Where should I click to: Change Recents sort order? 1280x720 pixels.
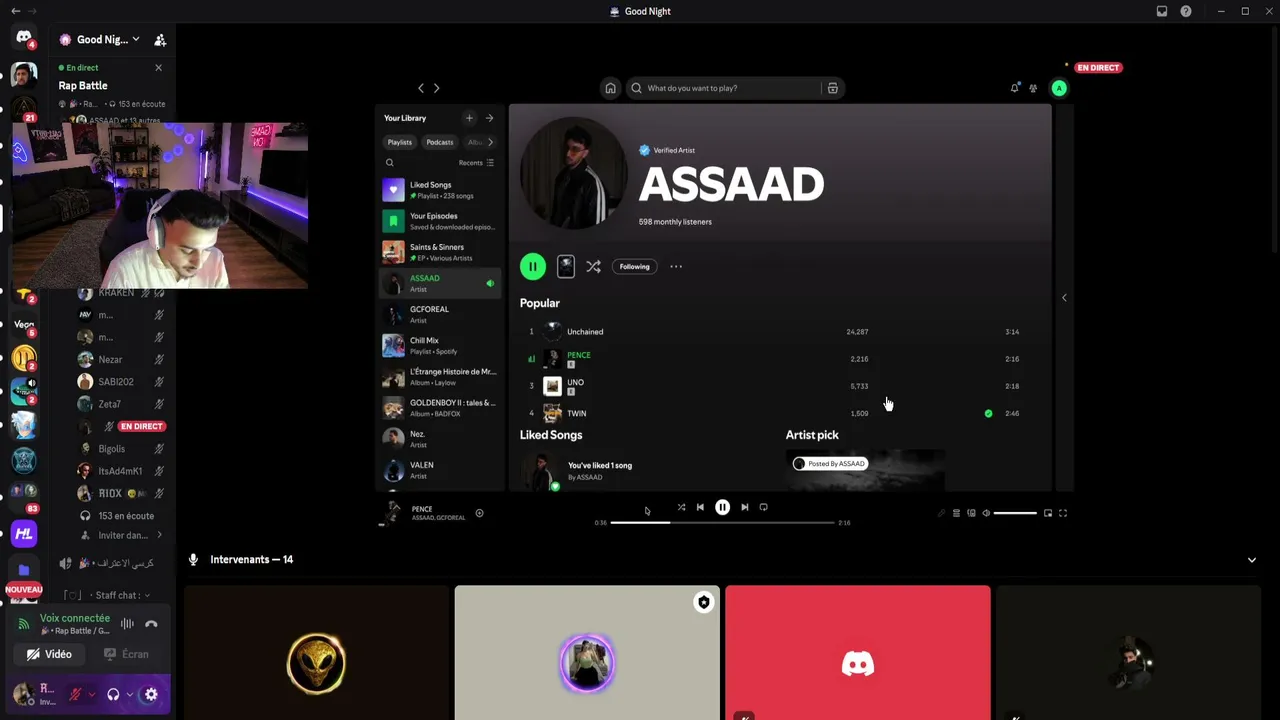(476, 163)
